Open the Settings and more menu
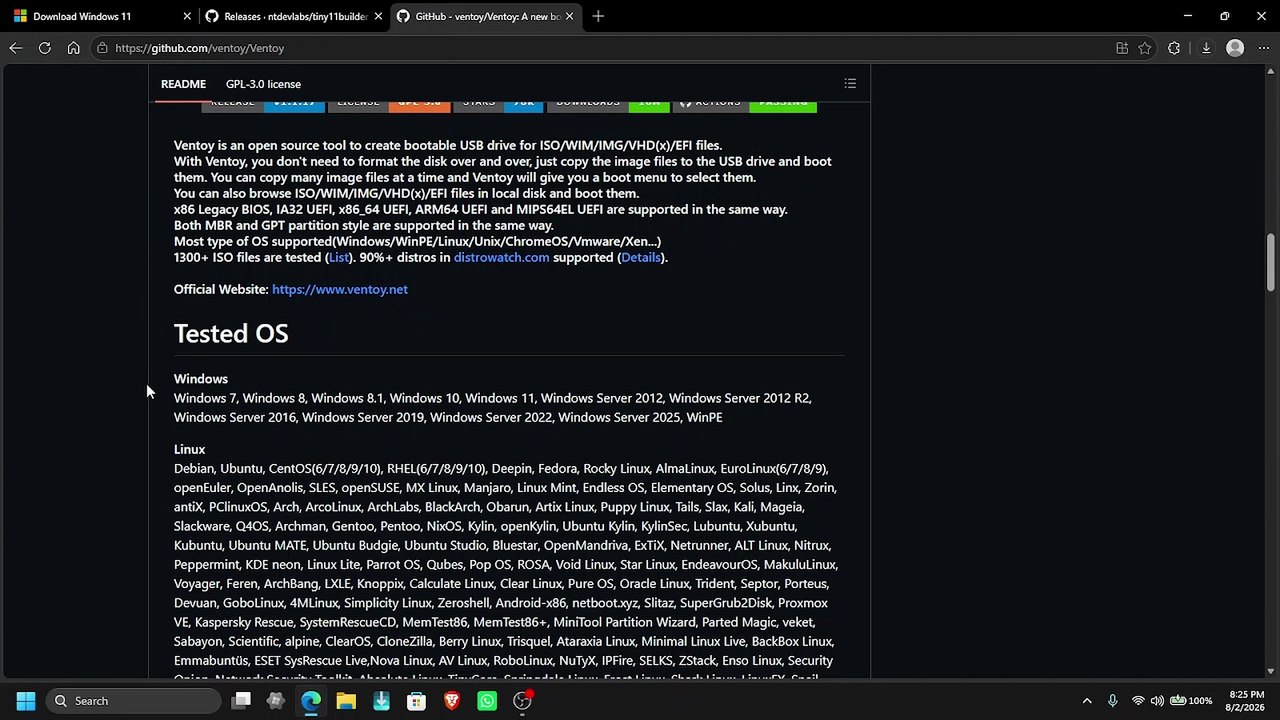 tap(1262, 48)
